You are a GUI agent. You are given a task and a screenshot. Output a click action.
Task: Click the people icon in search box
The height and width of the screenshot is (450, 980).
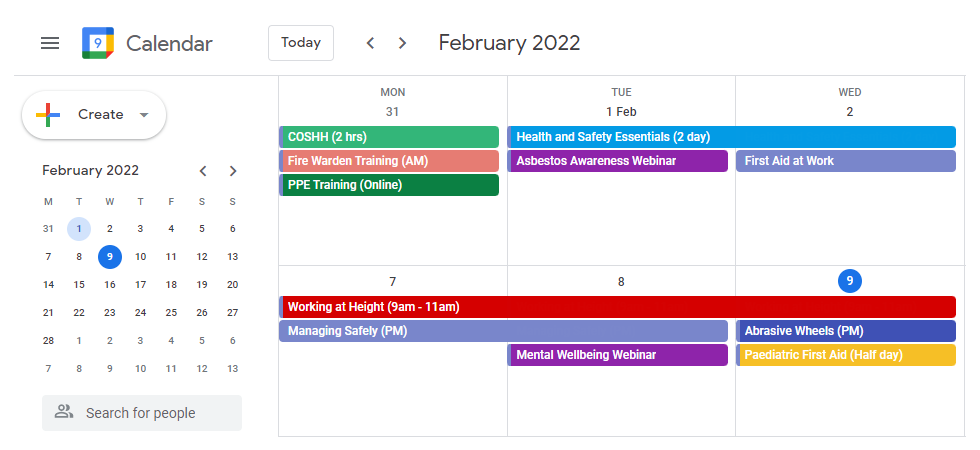coord(64,412)
